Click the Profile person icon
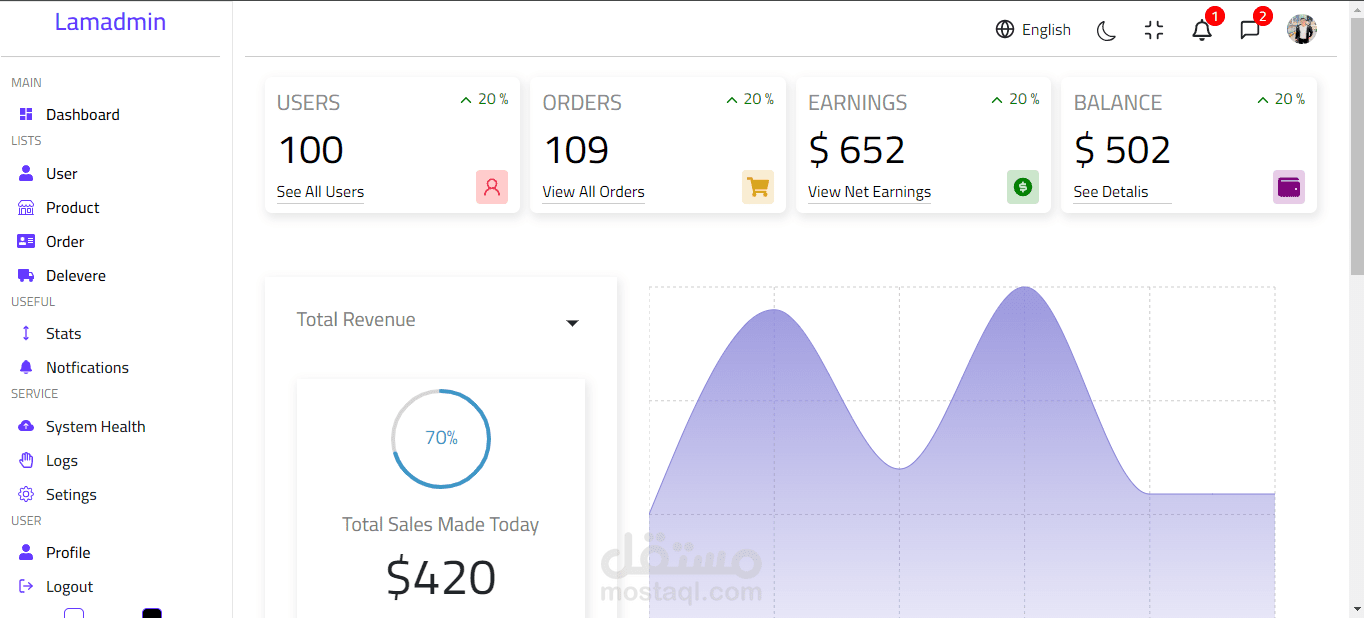 [26, 552]
